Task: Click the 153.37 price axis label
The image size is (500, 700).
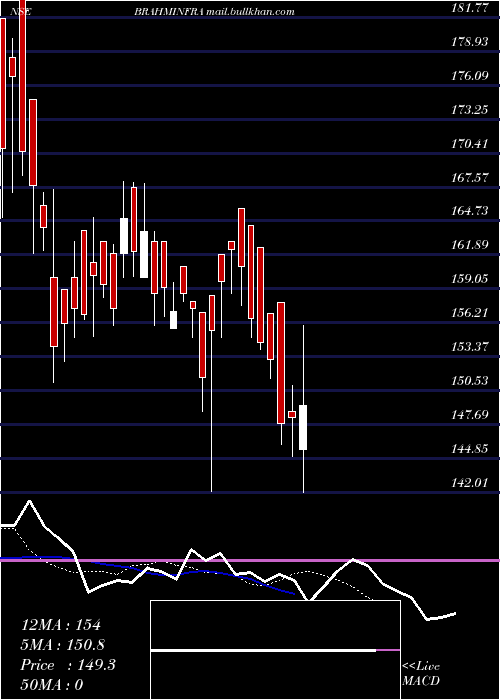Action: (469, 346)
